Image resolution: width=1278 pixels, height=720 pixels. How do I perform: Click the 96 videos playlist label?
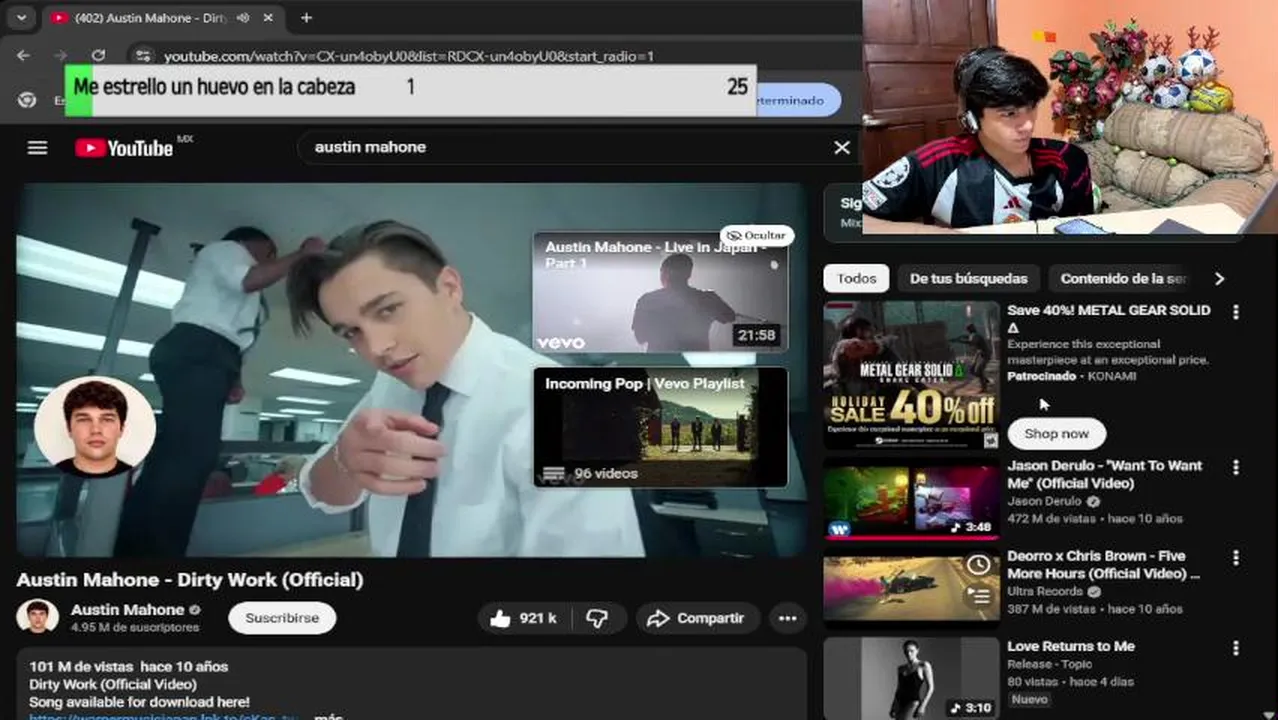[605, 473]
